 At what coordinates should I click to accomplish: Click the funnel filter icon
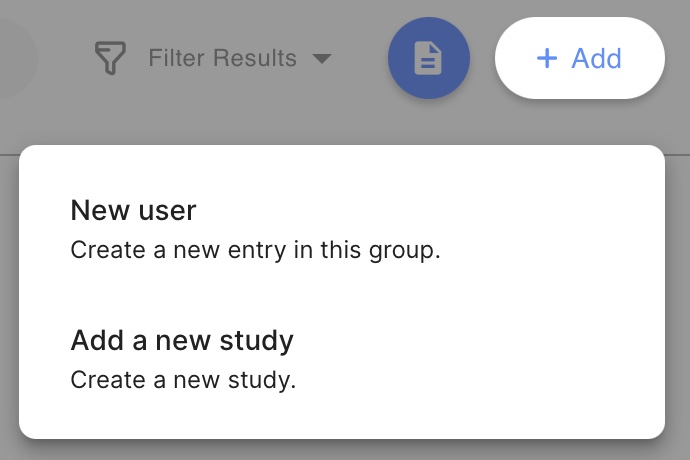(x=110, y=58)
